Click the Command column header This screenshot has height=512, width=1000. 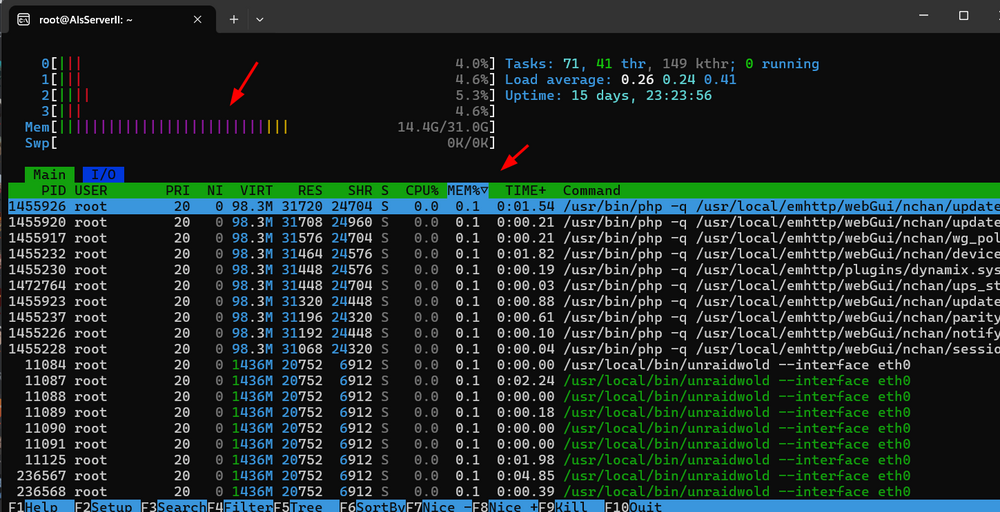[x=591, y=190]
